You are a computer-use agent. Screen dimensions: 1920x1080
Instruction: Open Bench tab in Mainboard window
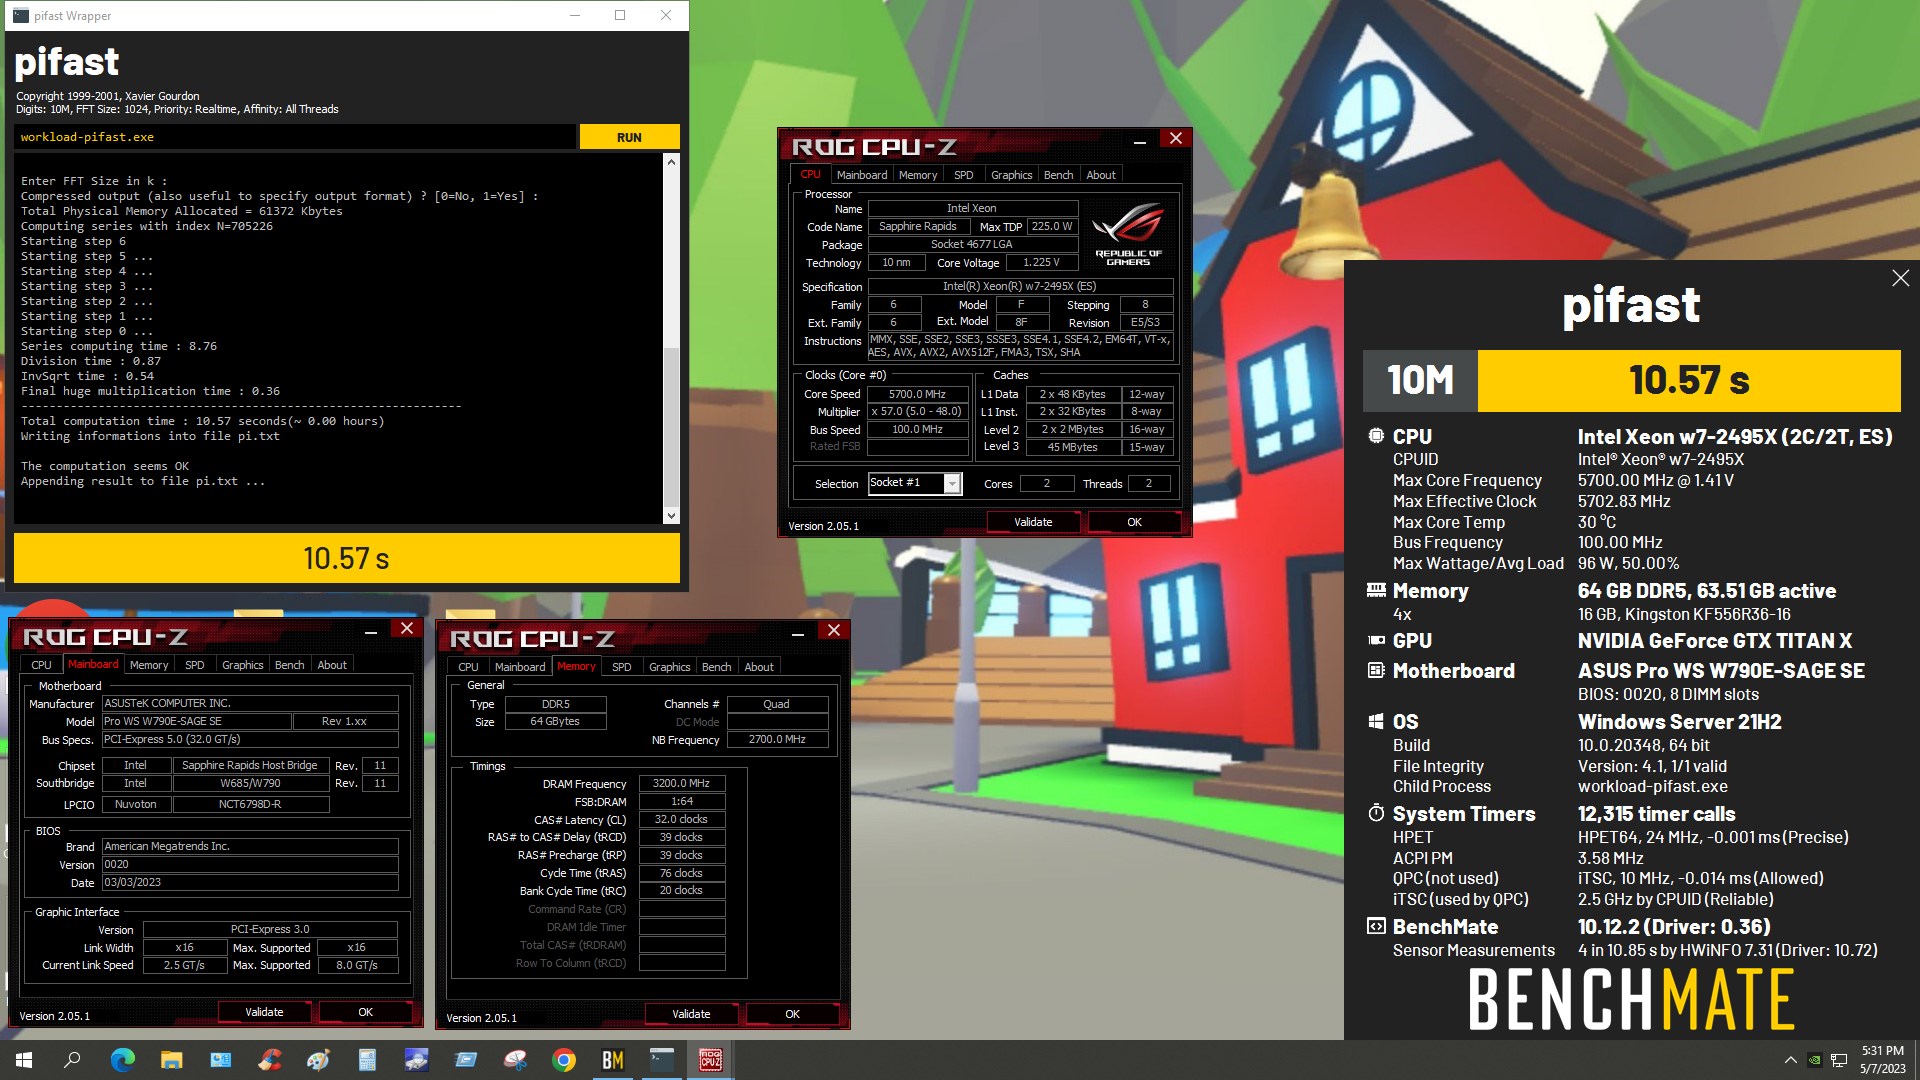pyautogui.click(x=289, y=665)
